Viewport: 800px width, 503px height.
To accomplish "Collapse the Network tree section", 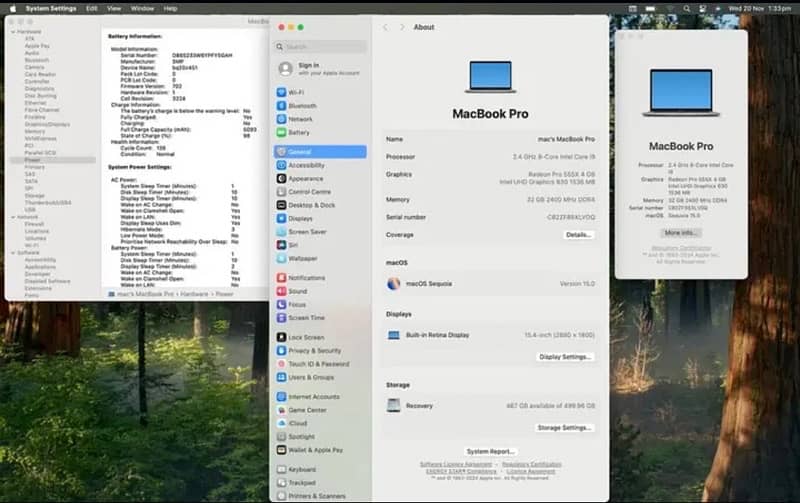I will pyautogui.click(x=13, y=216).
